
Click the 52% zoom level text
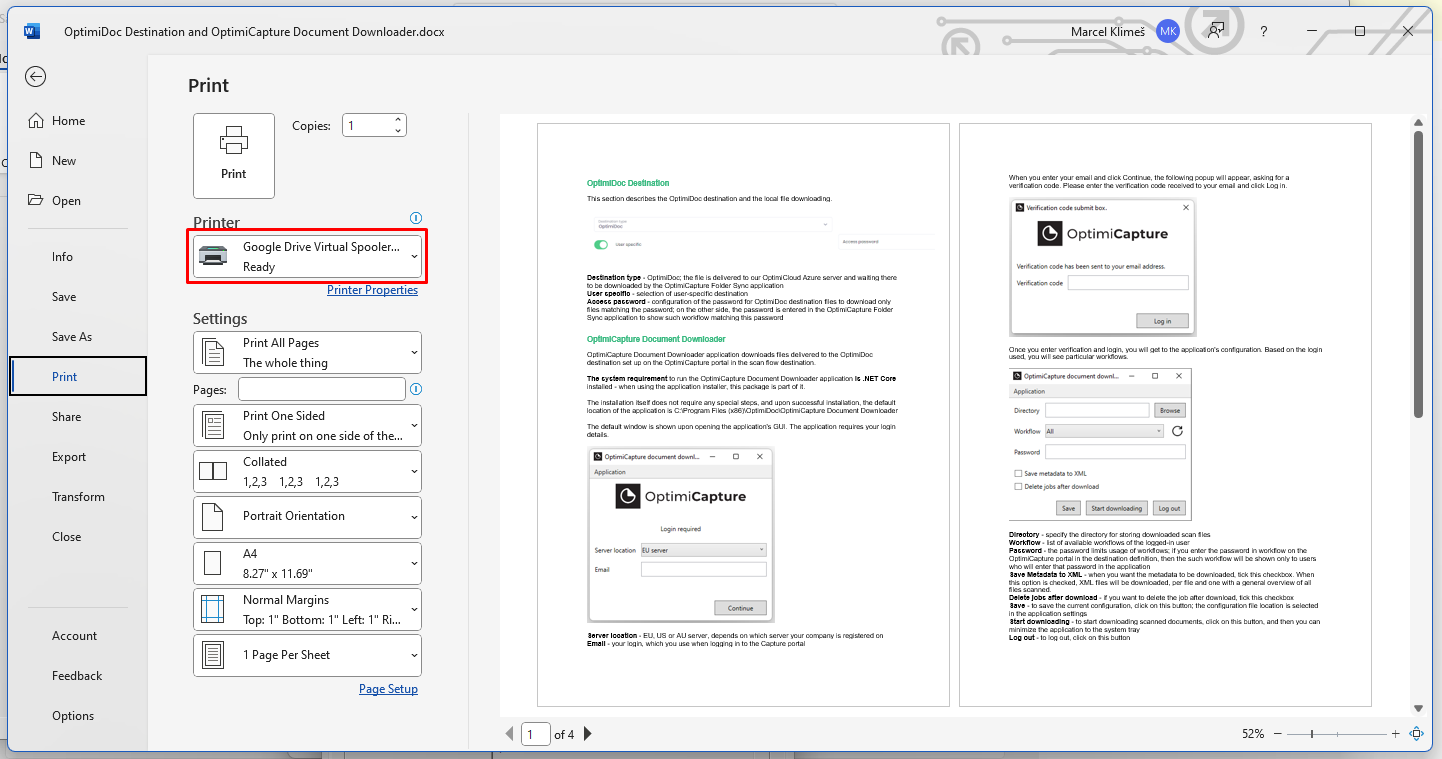[x=1253, y=734]
